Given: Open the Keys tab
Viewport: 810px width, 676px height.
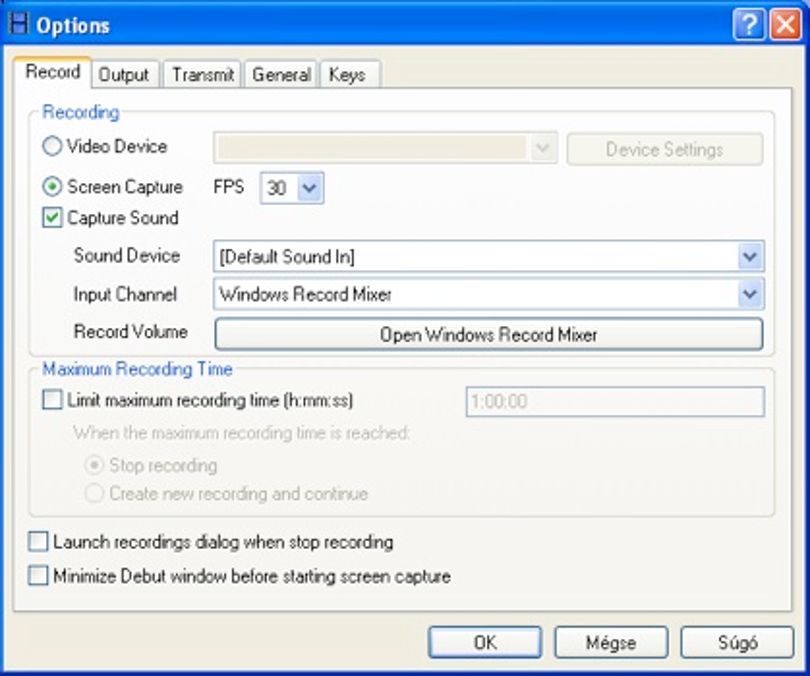Looking at the screenshot, I should [x=348, y=75].
